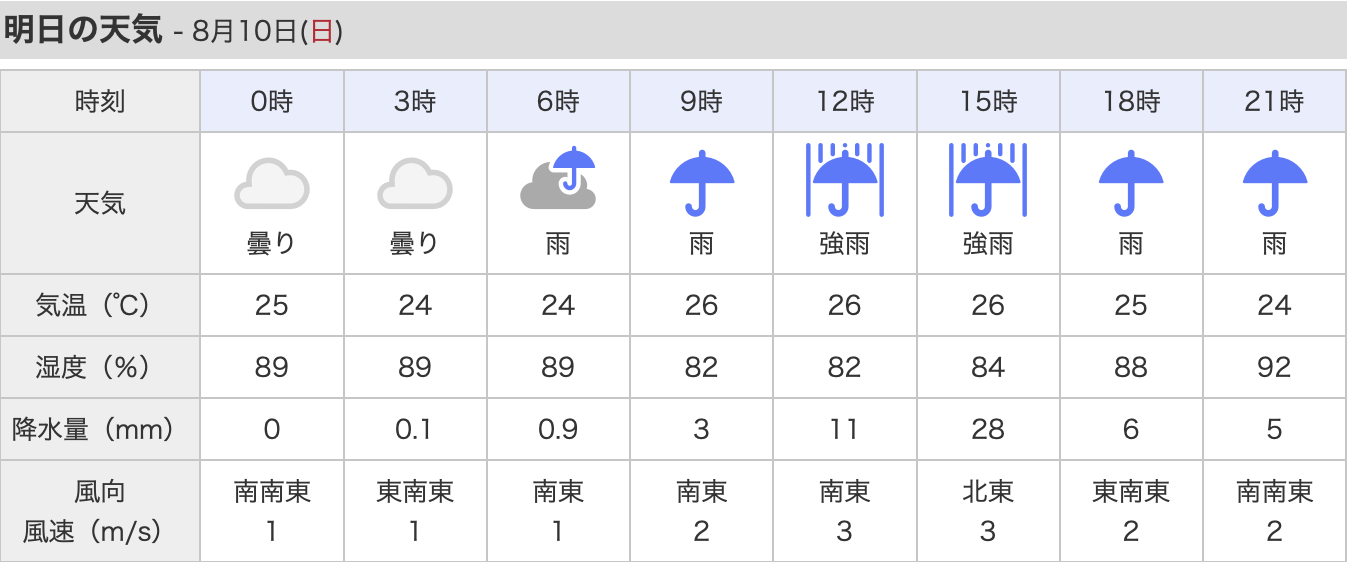1347x562 pixels.
Task: Click the 28 precipitation value at 15時
Action: click(x=988, y=430)
